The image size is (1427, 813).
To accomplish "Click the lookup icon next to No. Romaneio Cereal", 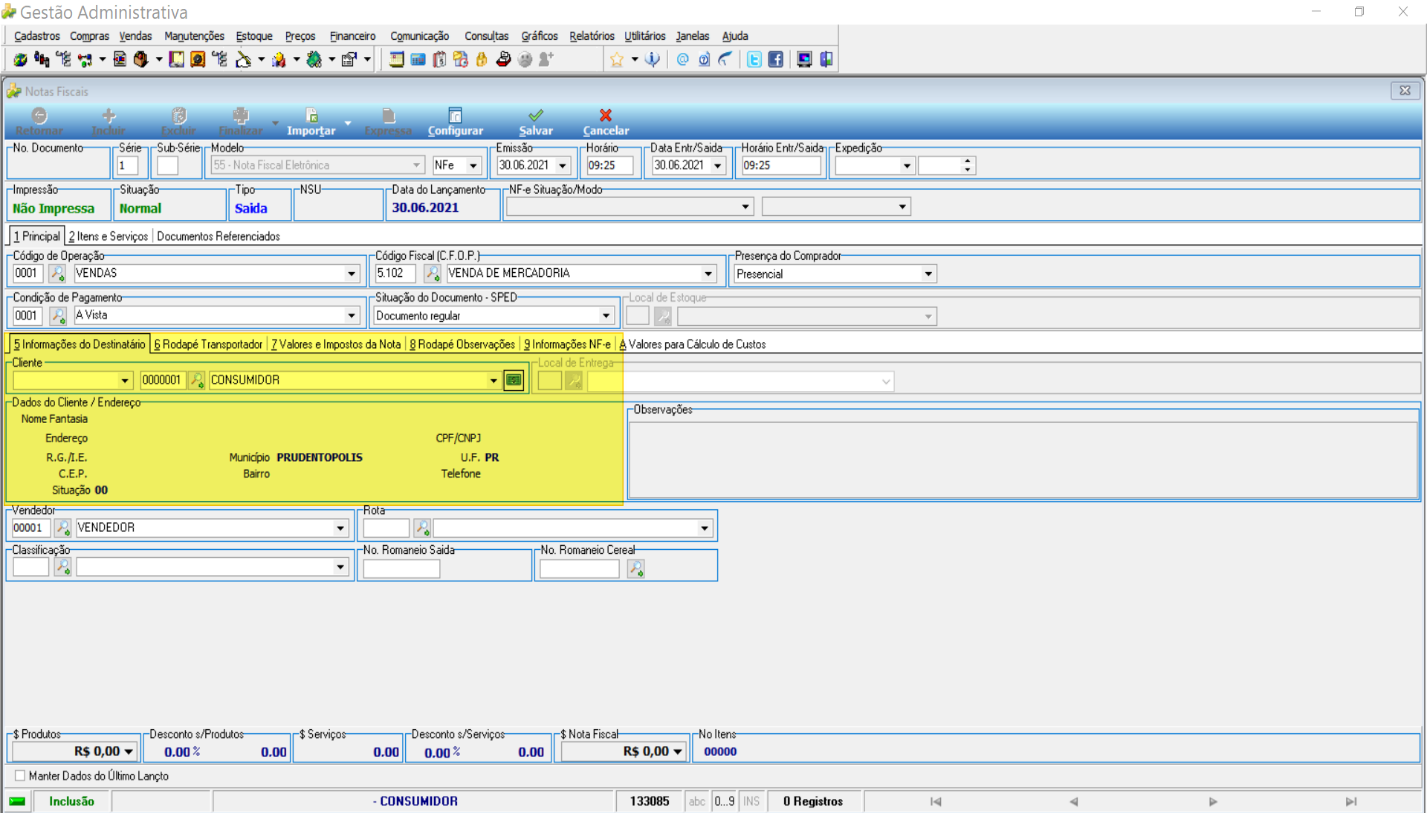I will tap(635, 568).
